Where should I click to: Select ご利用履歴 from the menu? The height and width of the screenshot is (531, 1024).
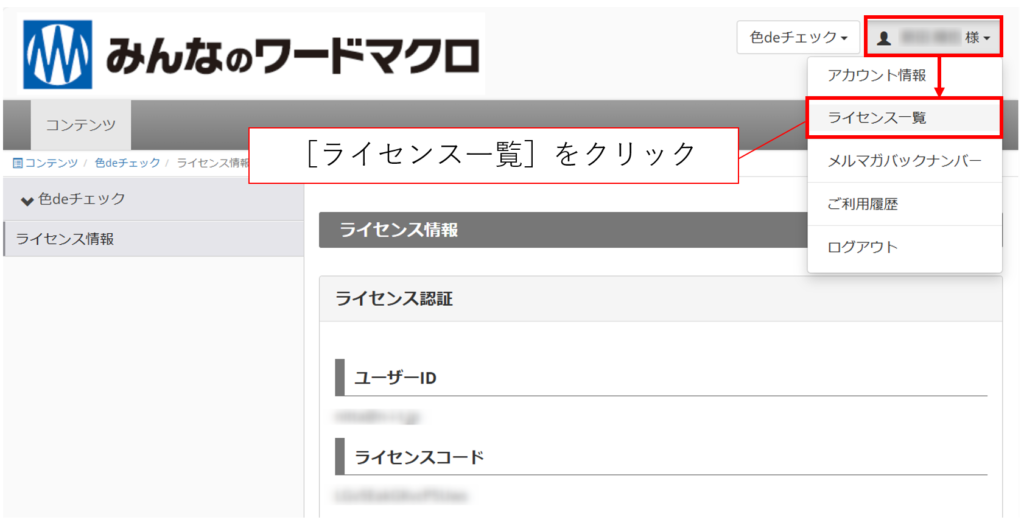click(x=862, y=204)
